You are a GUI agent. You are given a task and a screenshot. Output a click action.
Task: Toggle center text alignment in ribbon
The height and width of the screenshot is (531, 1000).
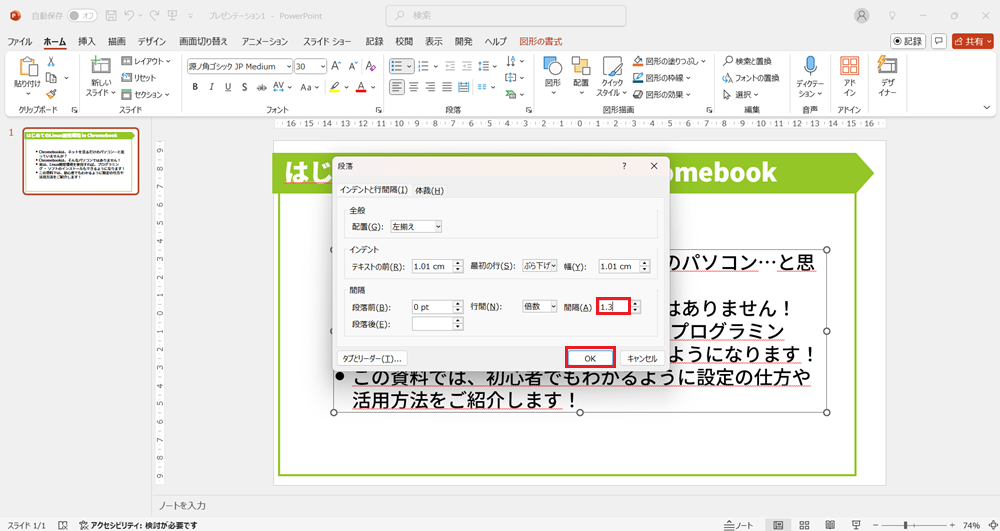(414, 86)
